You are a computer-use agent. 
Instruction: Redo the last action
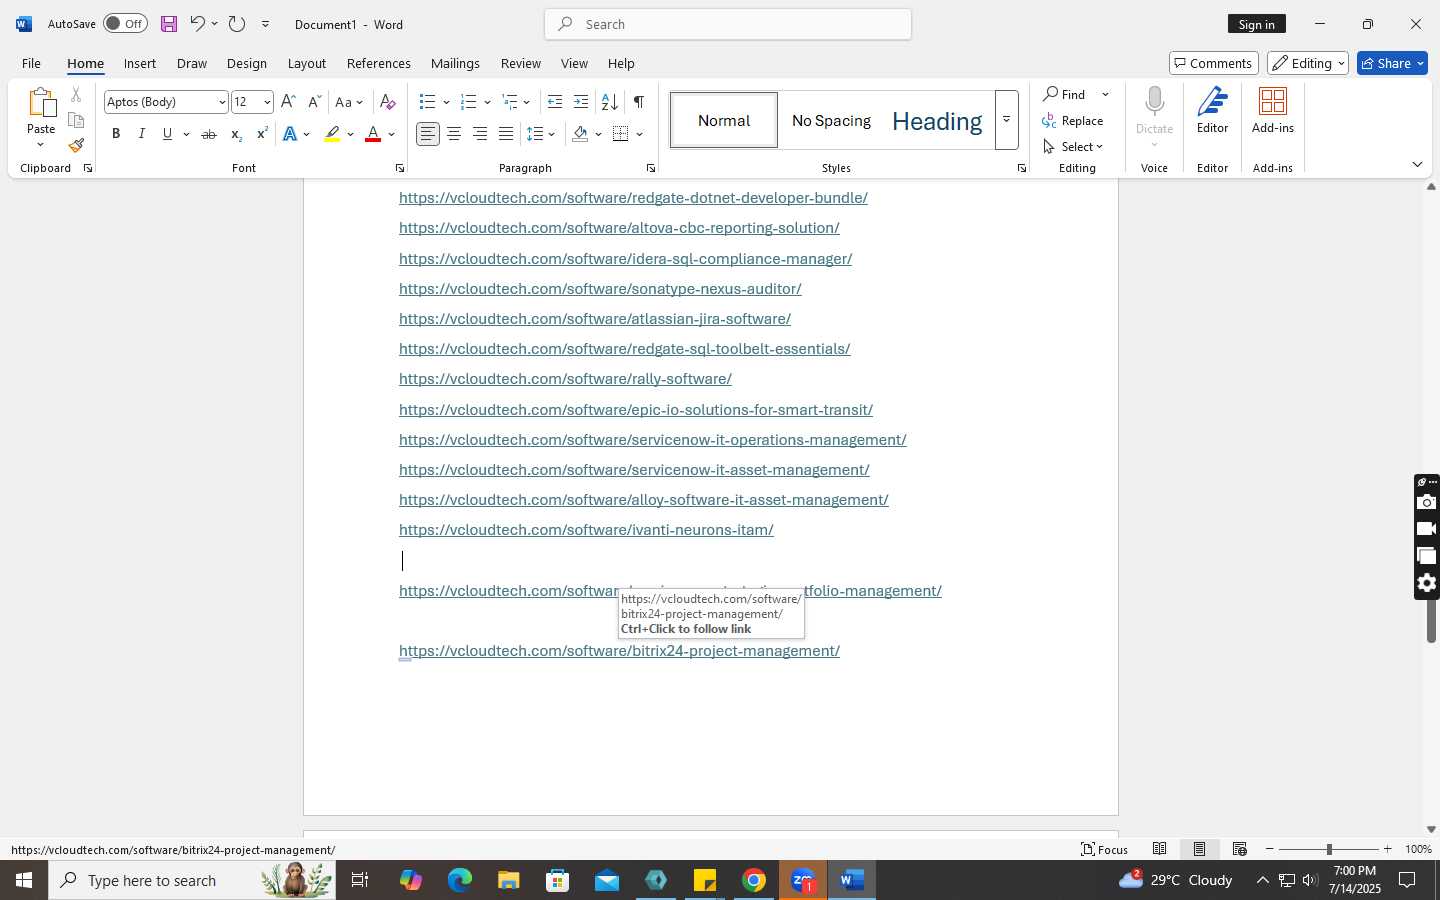237,24
